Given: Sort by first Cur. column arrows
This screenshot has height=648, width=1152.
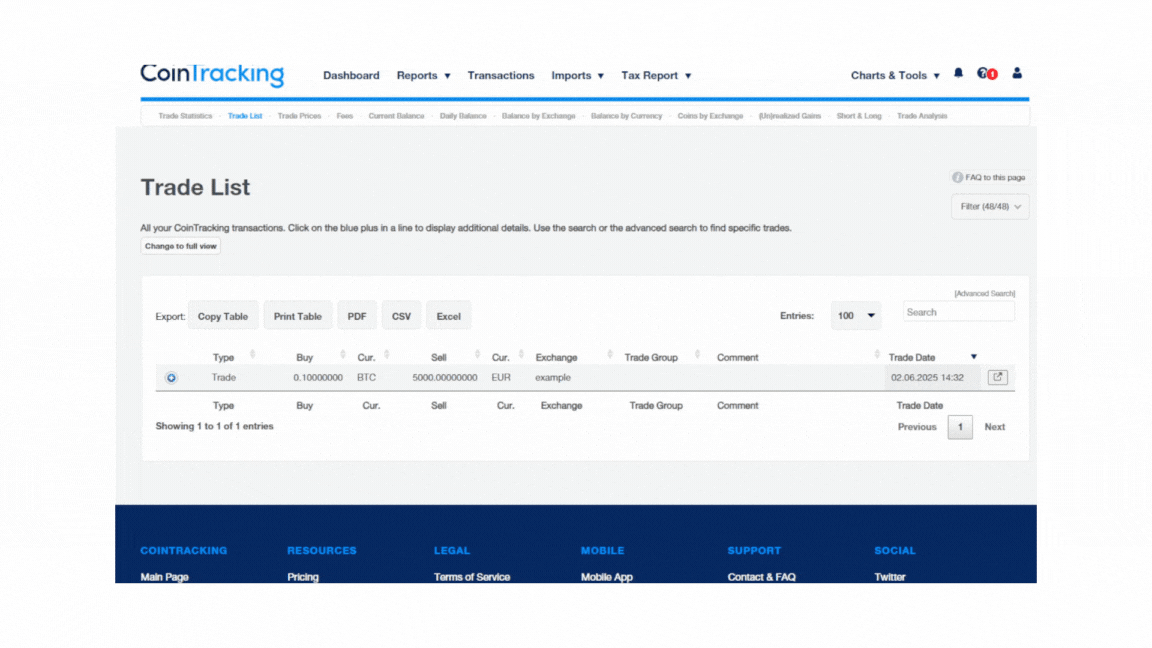Looking at the screenshot, I should (x=386, y=355).
